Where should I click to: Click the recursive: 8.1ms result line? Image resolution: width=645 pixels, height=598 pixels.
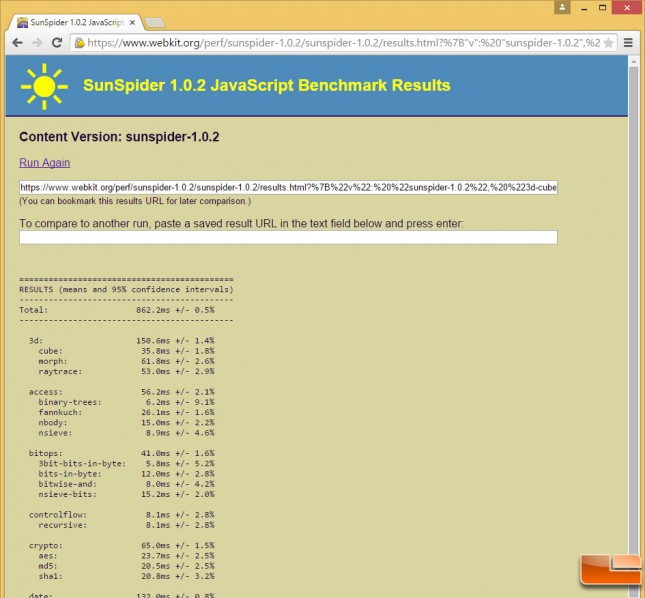[x=127, y=525]
